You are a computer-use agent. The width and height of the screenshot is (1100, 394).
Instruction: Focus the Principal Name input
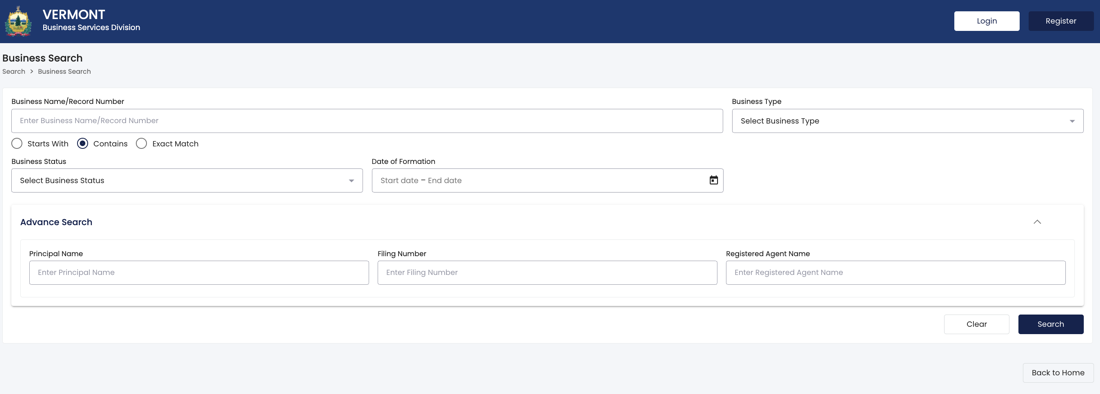click(199, 273)
